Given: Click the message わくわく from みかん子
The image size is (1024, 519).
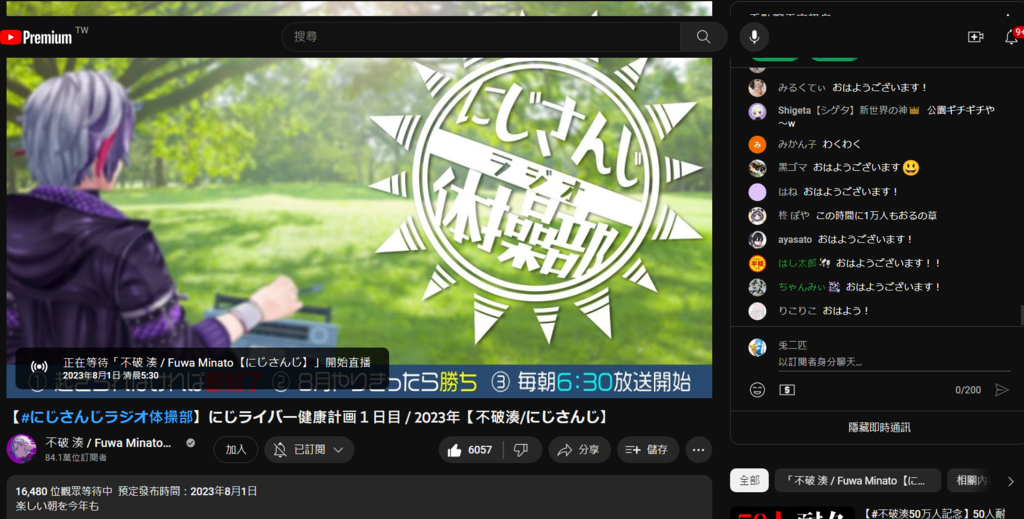Looking at the screenshot, I should pos(842,144).
